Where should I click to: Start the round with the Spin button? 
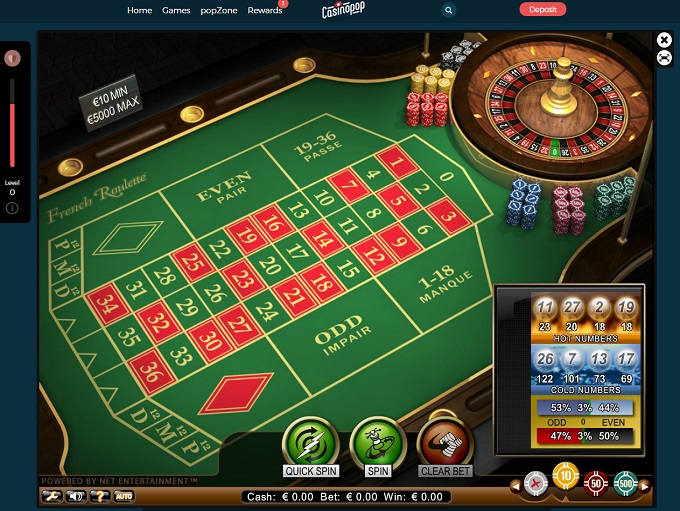[x=378, y=444]
